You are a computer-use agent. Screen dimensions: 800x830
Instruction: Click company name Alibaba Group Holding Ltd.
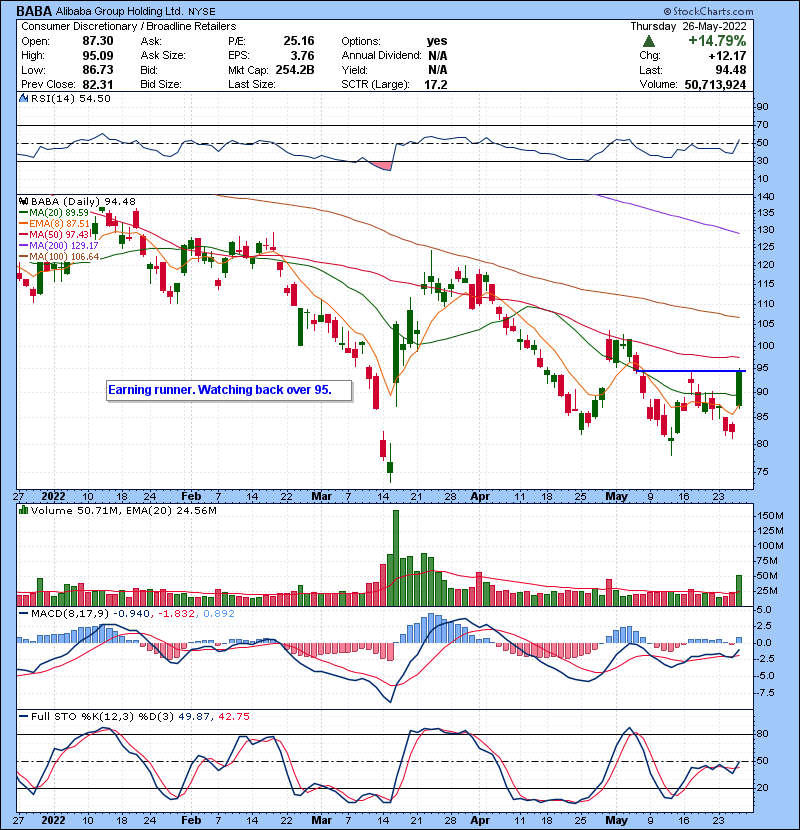click(120, 11)
